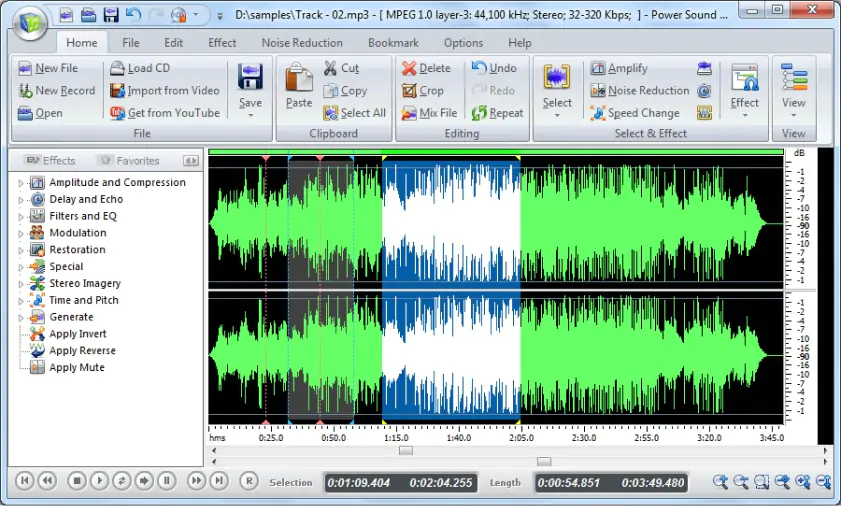Collapse the Effects side panel

coord(190,160)
